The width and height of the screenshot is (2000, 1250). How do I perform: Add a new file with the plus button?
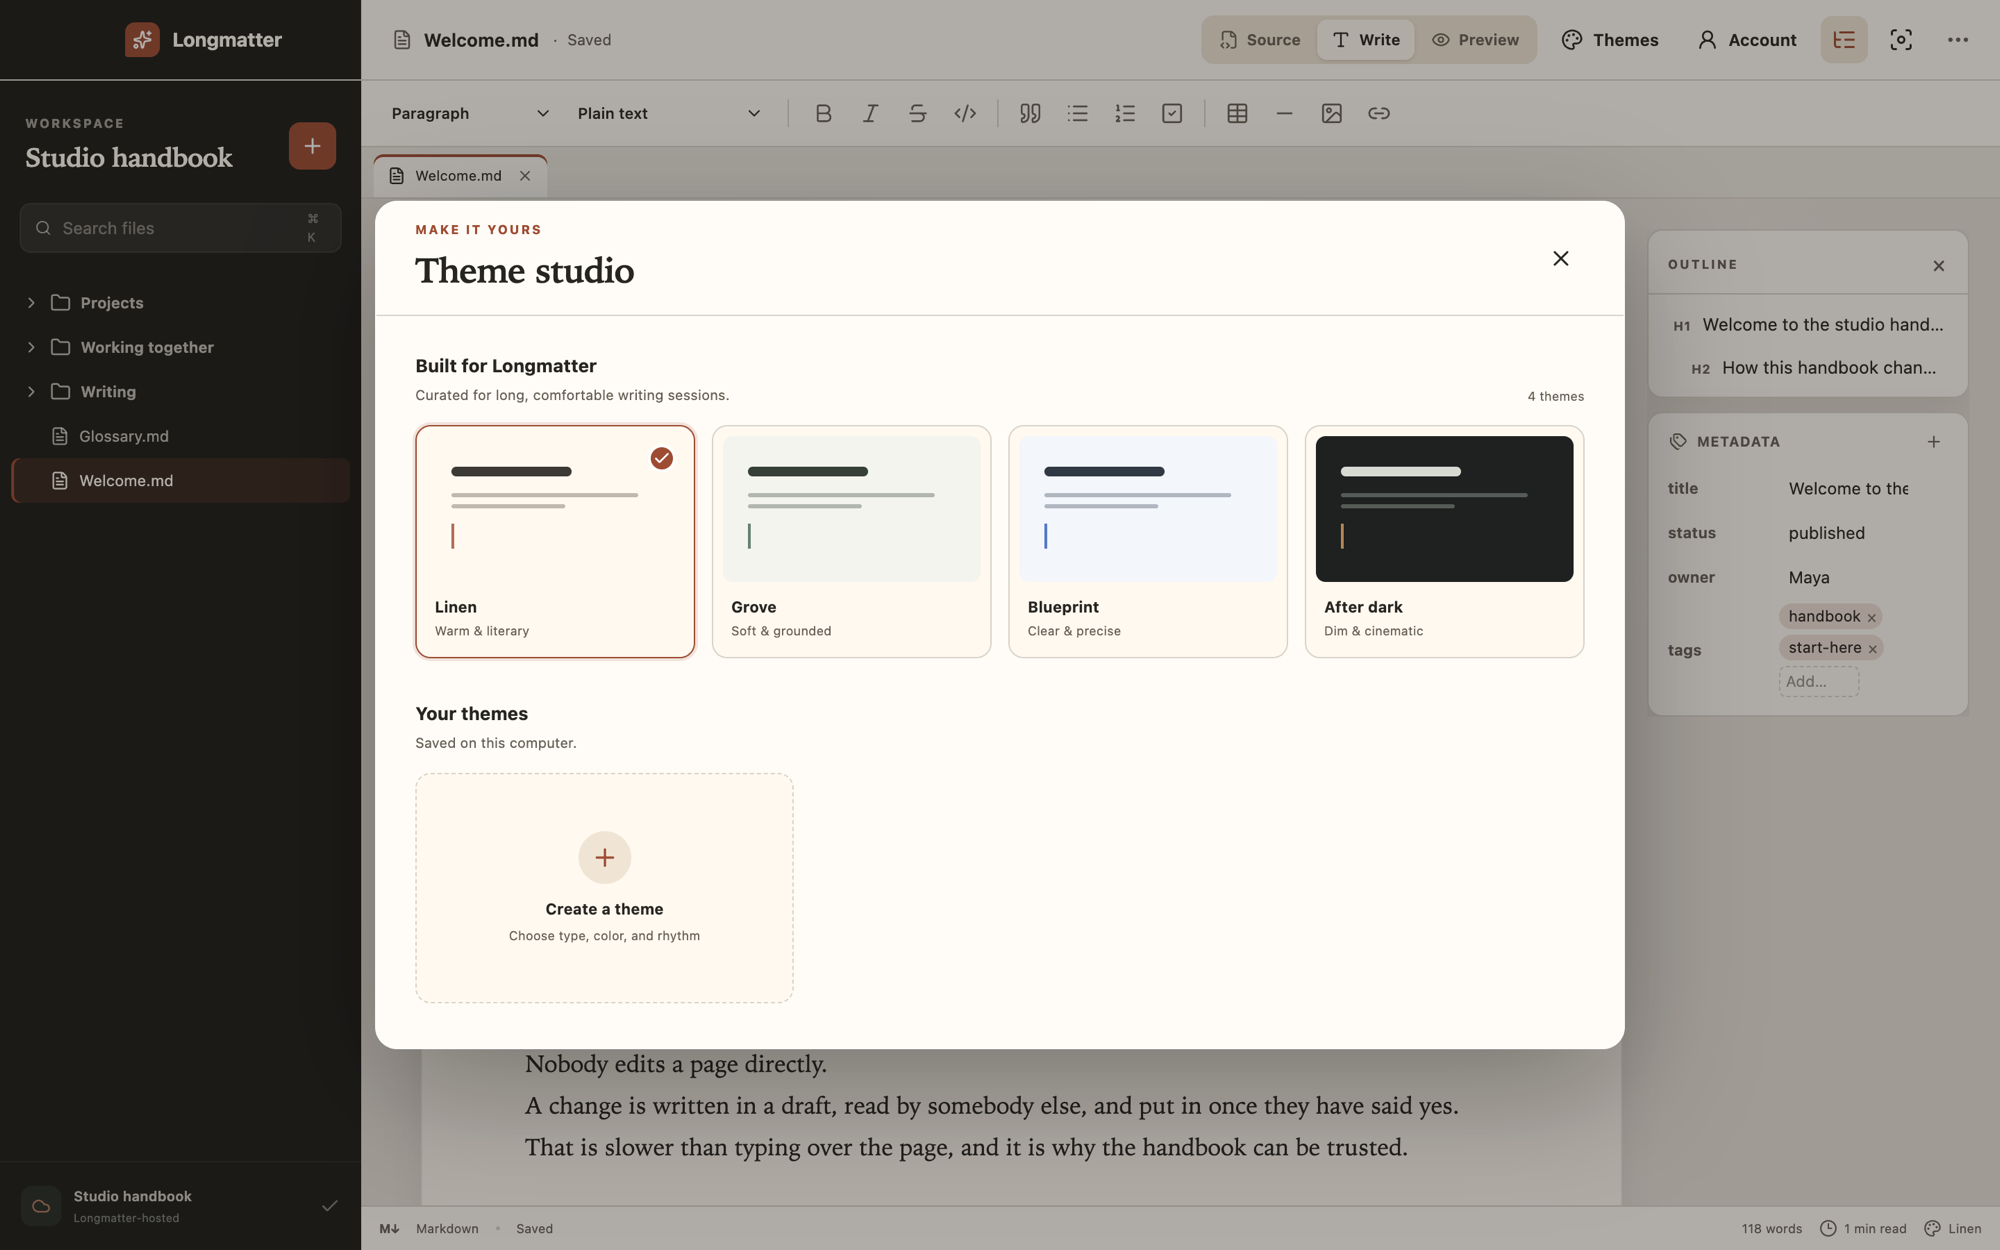tap(312, 146)
